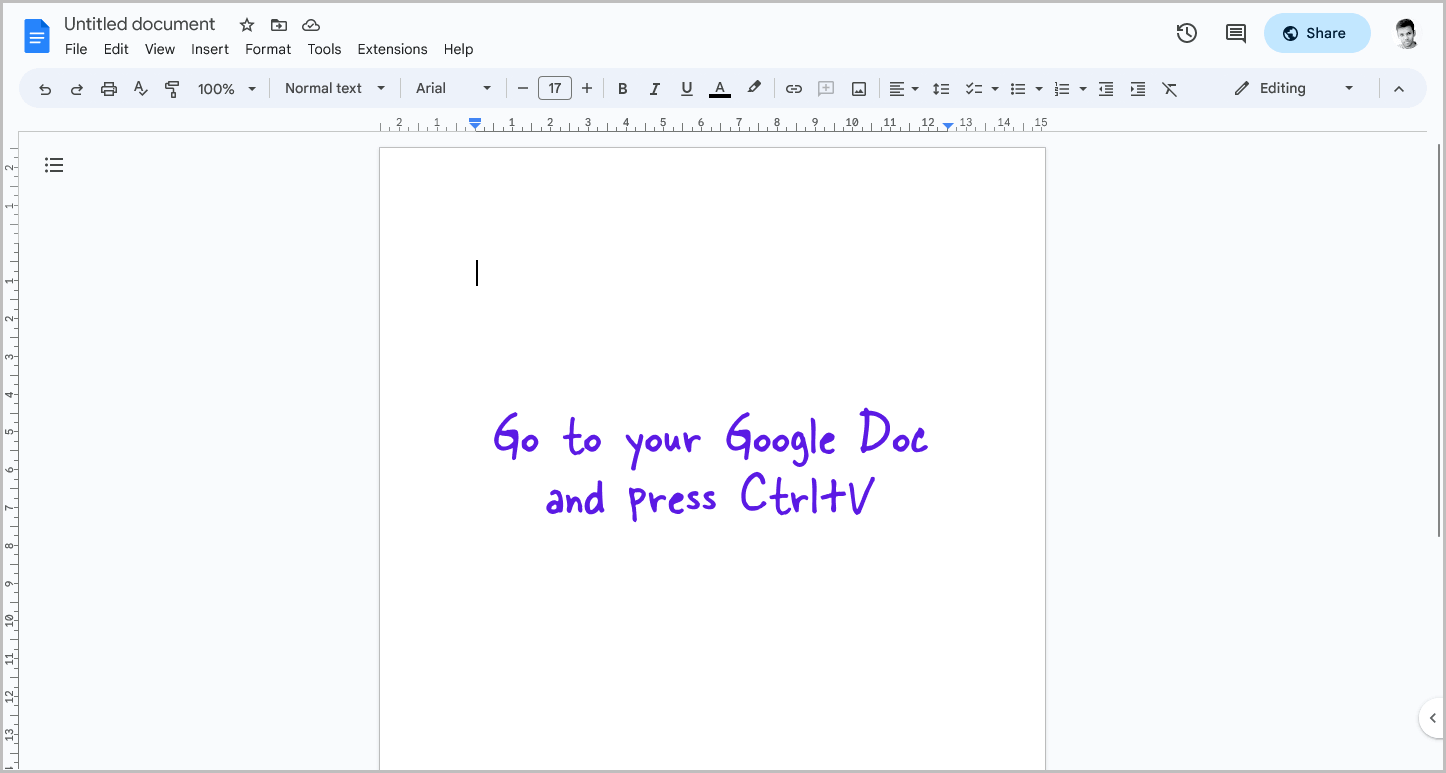Insert a numbered list
The height and width of the screenshot is (773, 1446).
[1062, 89]
